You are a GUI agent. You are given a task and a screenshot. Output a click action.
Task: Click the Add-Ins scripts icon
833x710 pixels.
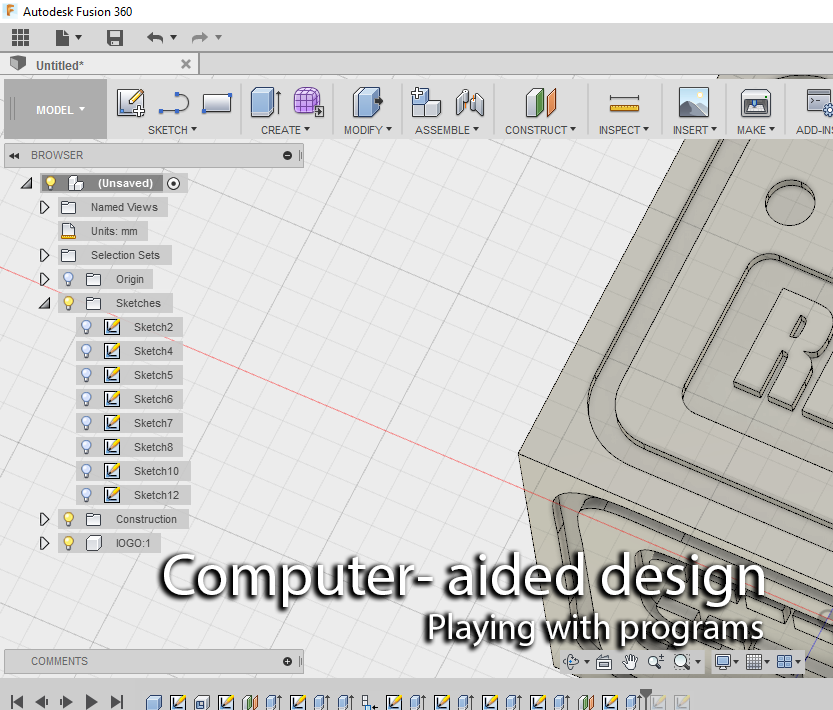pyautogui.click(x=819, y=102)
